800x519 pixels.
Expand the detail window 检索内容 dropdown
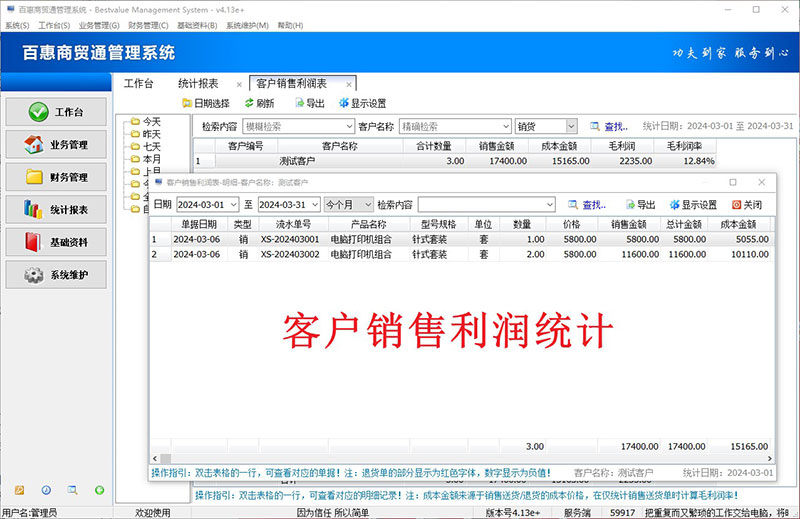549,205
